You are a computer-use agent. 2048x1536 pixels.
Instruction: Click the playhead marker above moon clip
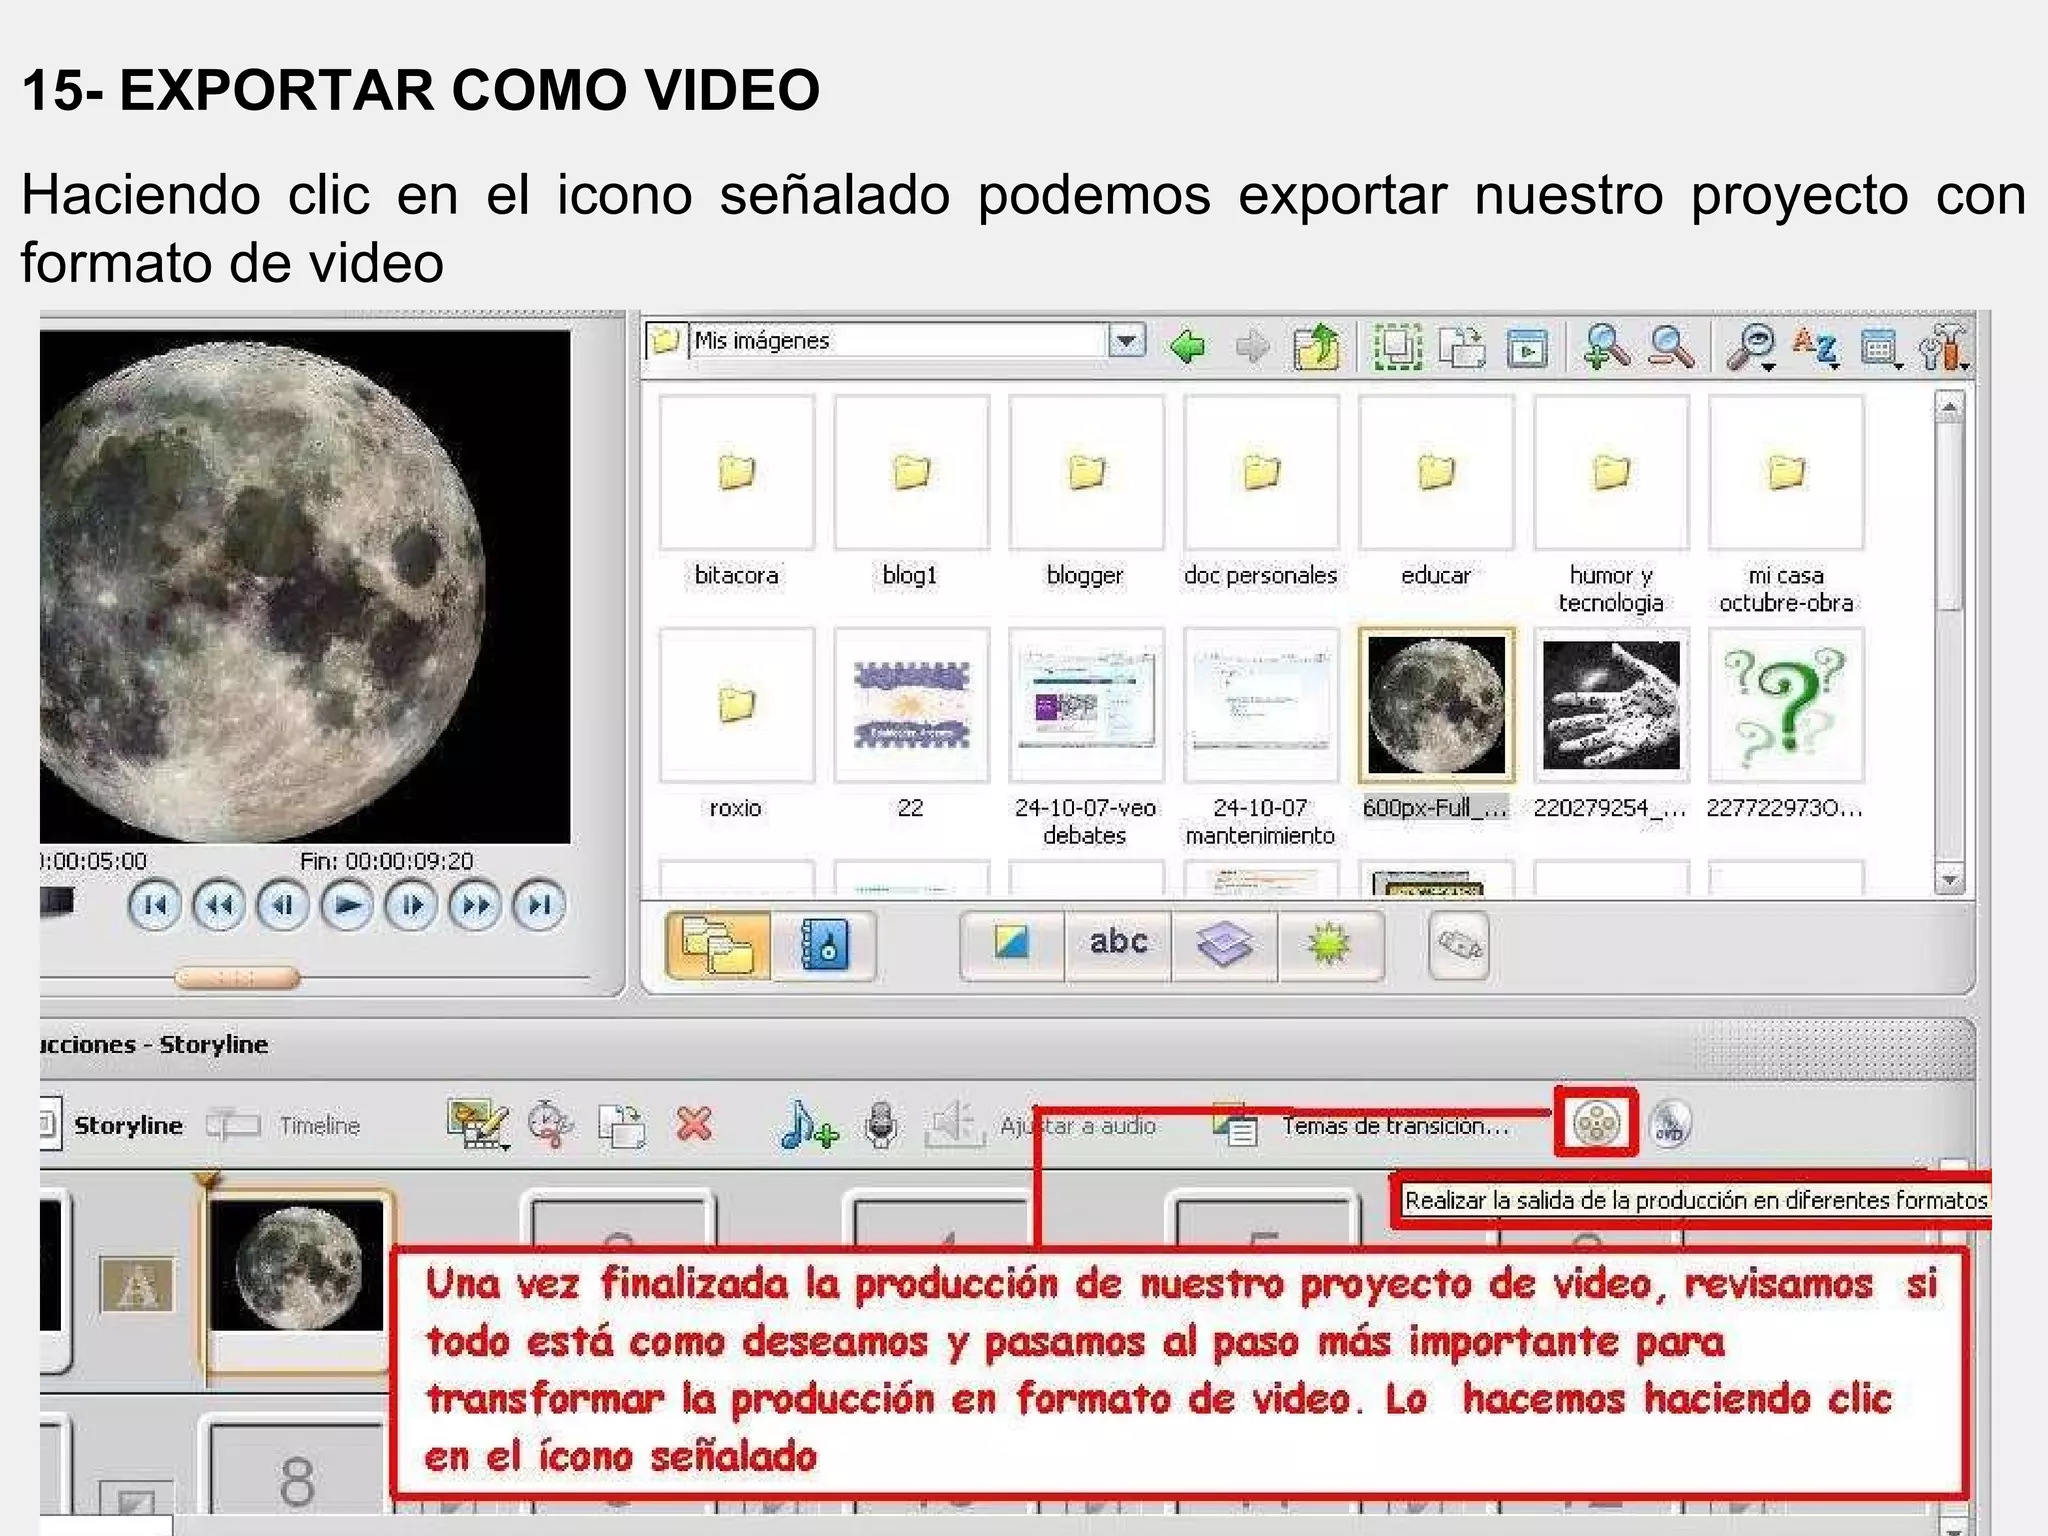207,1180
